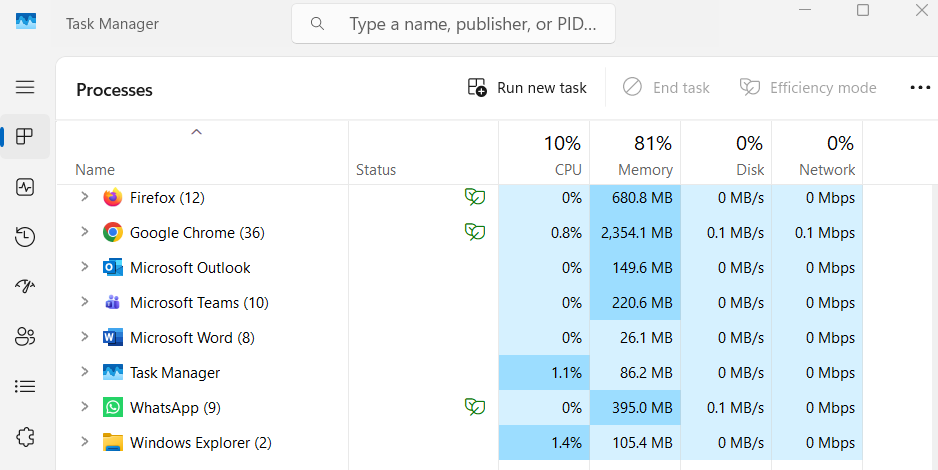938x470 pixels.
Task: Expand the Firefox process group
Action: tap(85, 198)
